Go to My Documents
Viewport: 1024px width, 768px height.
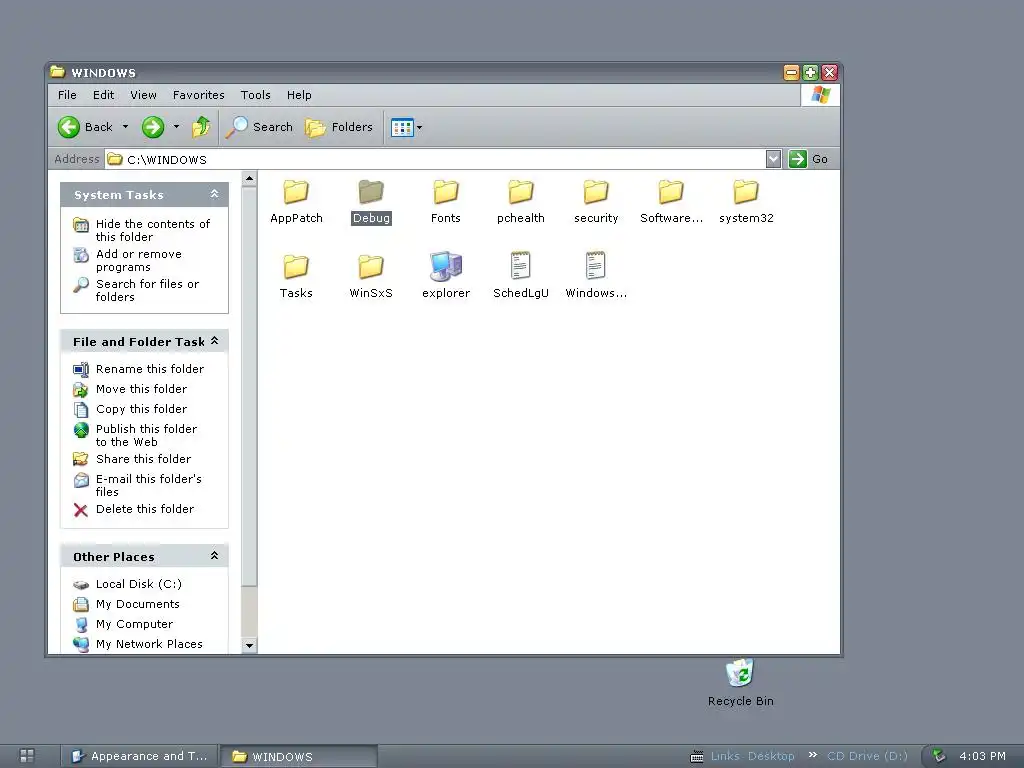pyautogui.click(x=126, y=604)
